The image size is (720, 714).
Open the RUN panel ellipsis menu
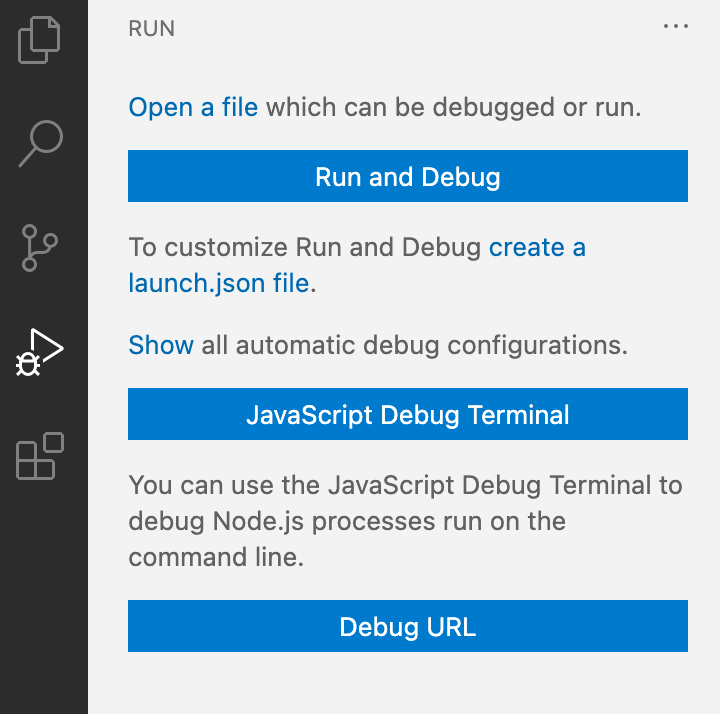[x=676, y=28]
